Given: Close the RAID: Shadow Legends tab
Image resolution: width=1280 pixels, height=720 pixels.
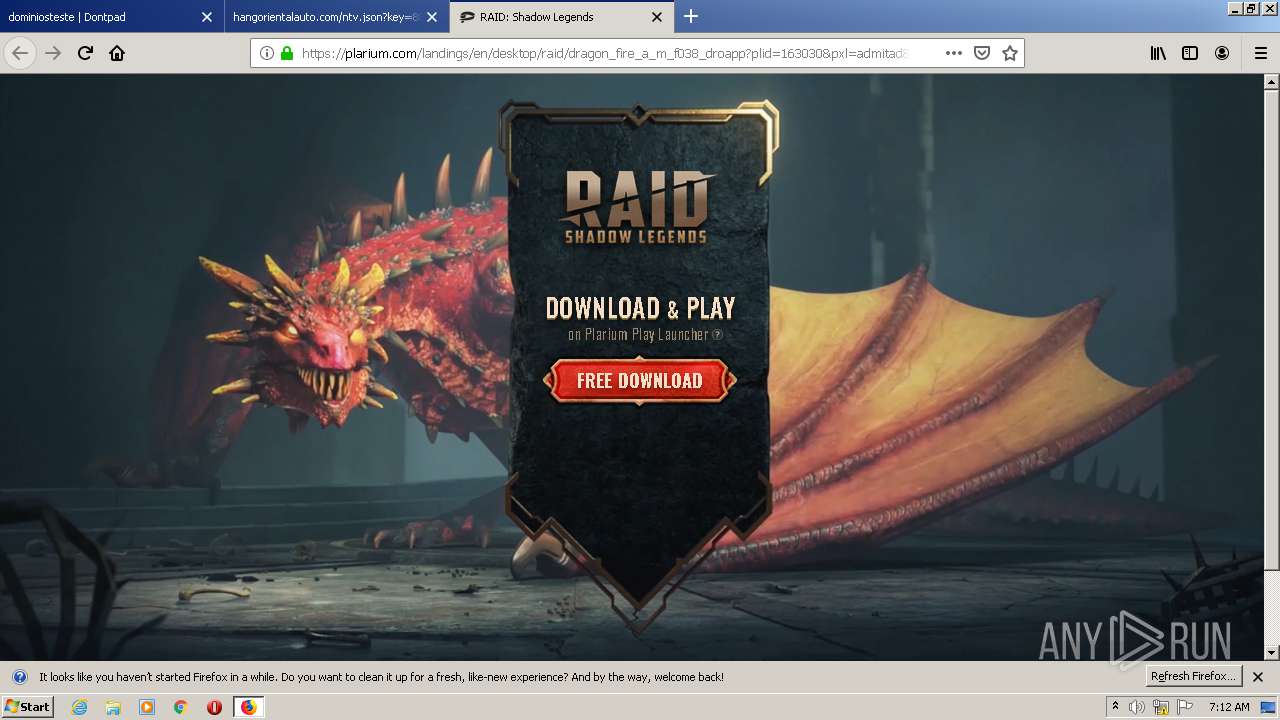Looking at the screenshot, I should click(x=657, y=17).
